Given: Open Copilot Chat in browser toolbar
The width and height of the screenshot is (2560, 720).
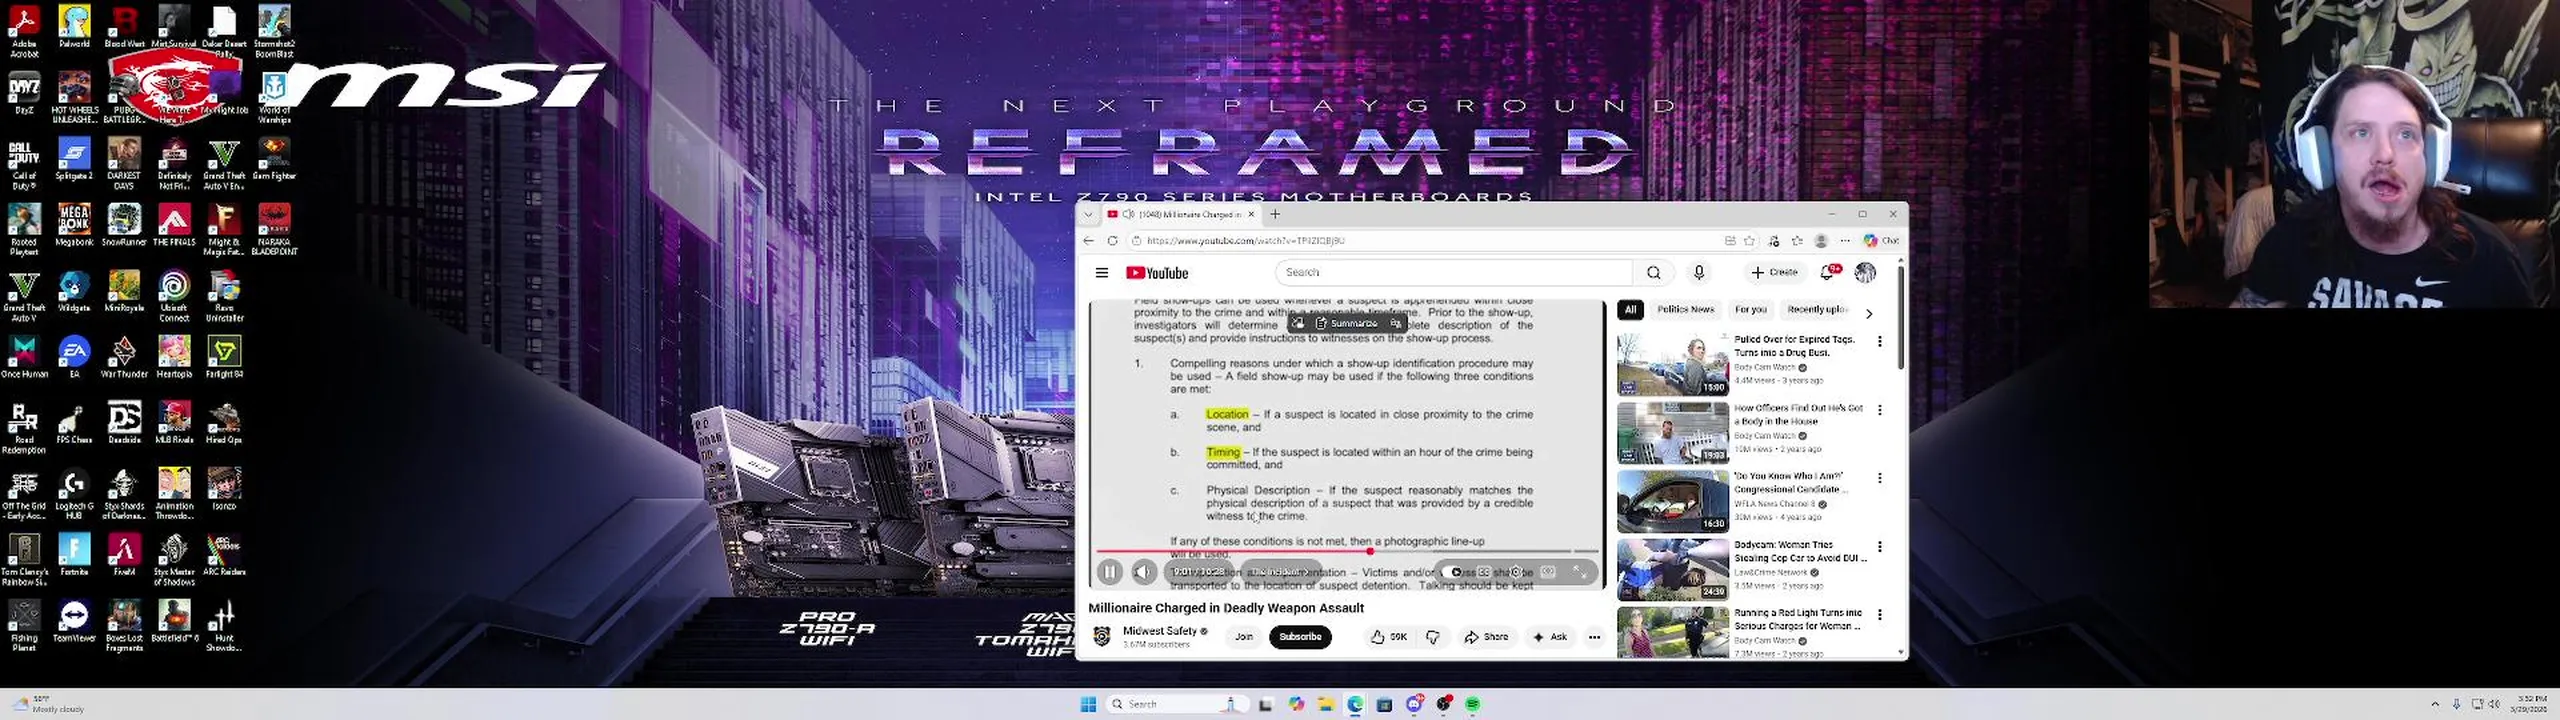Looking at the screenshot, I should tap(1880, 241).
